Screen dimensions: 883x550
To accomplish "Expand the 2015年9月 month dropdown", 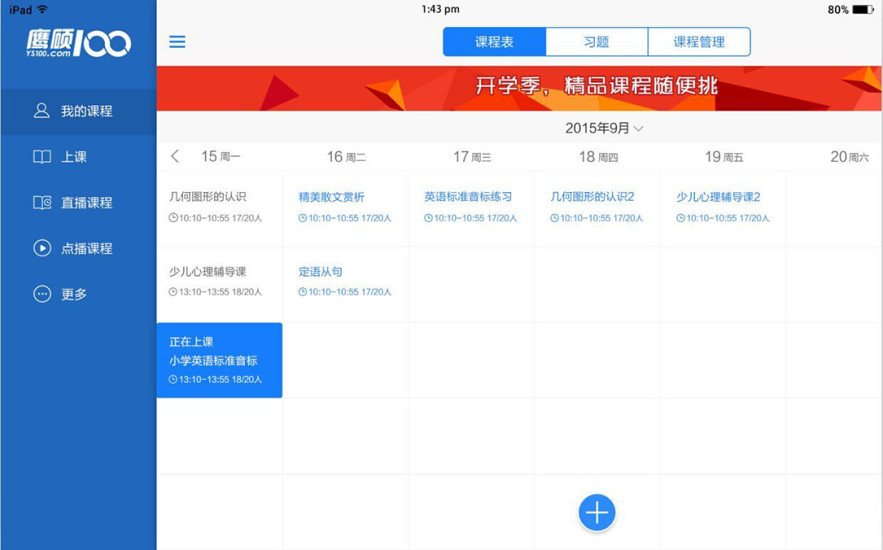I will 604,128.
